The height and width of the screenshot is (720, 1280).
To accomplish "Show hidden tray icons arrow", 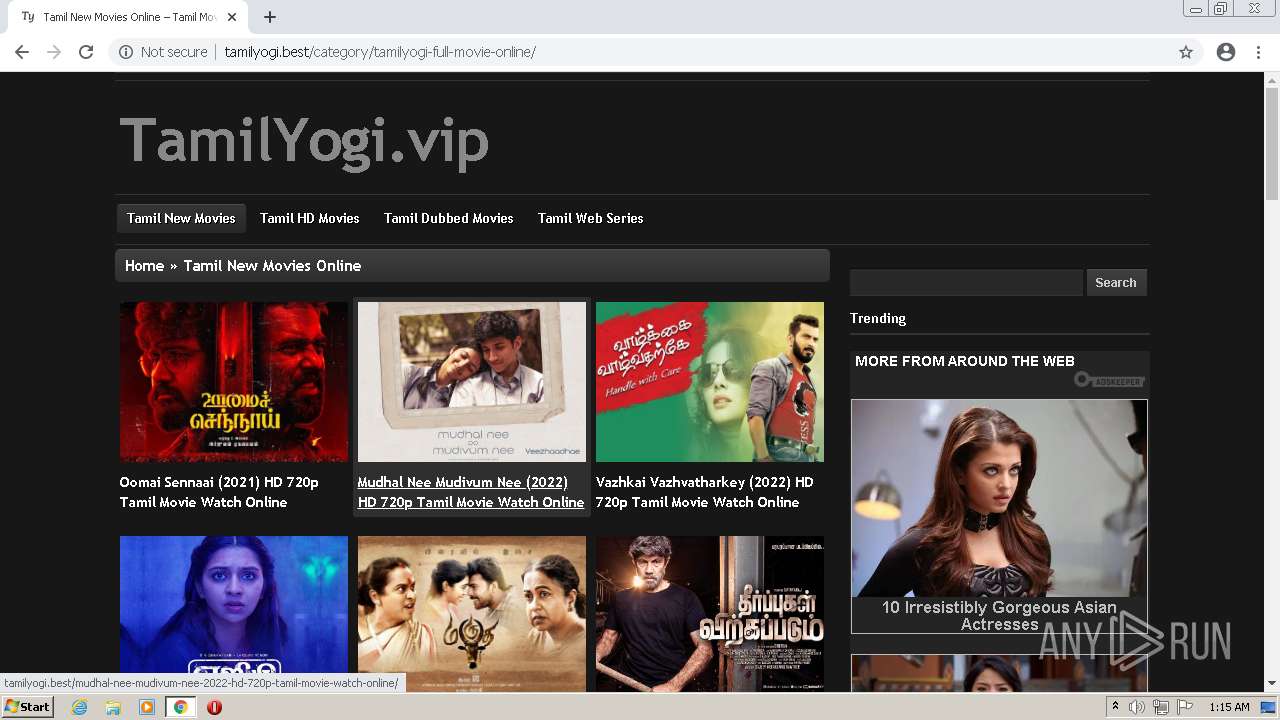I will click(x=1115, y=707).
